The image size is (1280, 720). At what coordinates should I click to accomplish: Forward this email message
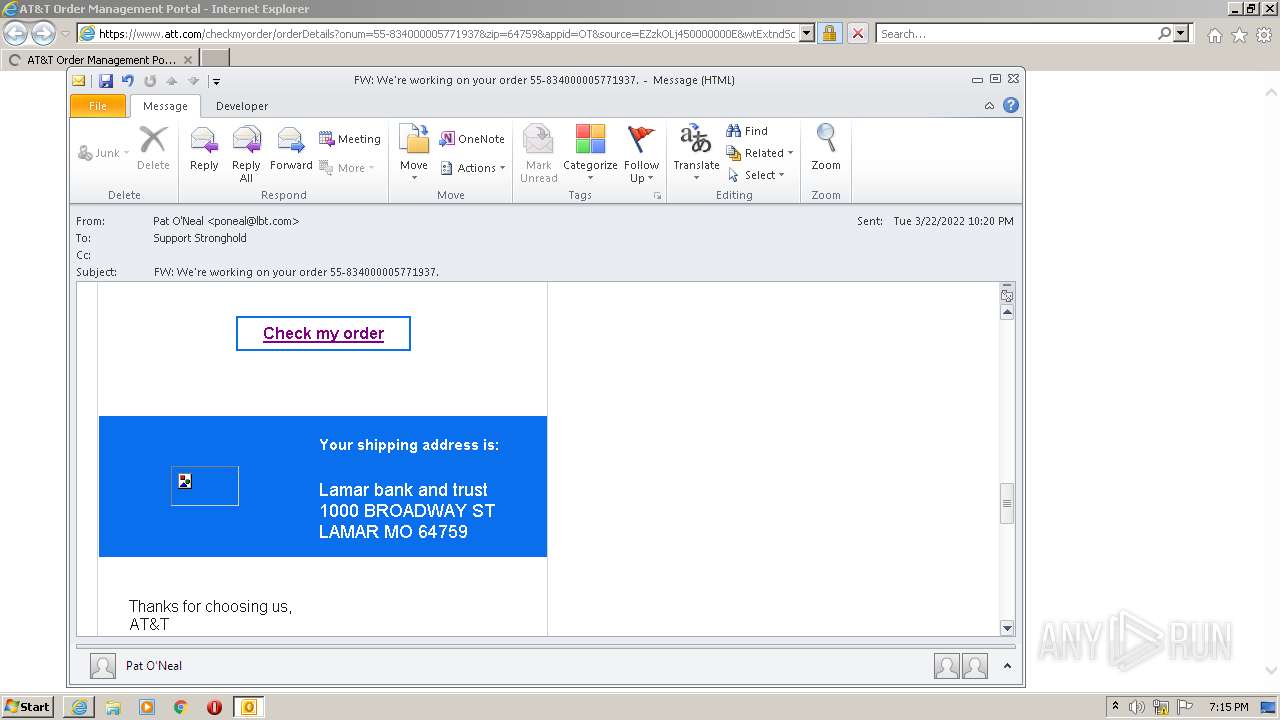[291, 151]
